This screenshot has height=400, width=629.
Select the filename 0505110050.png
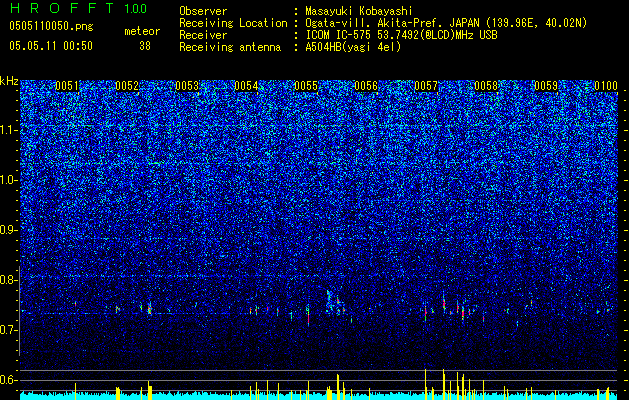click(51, 26)
